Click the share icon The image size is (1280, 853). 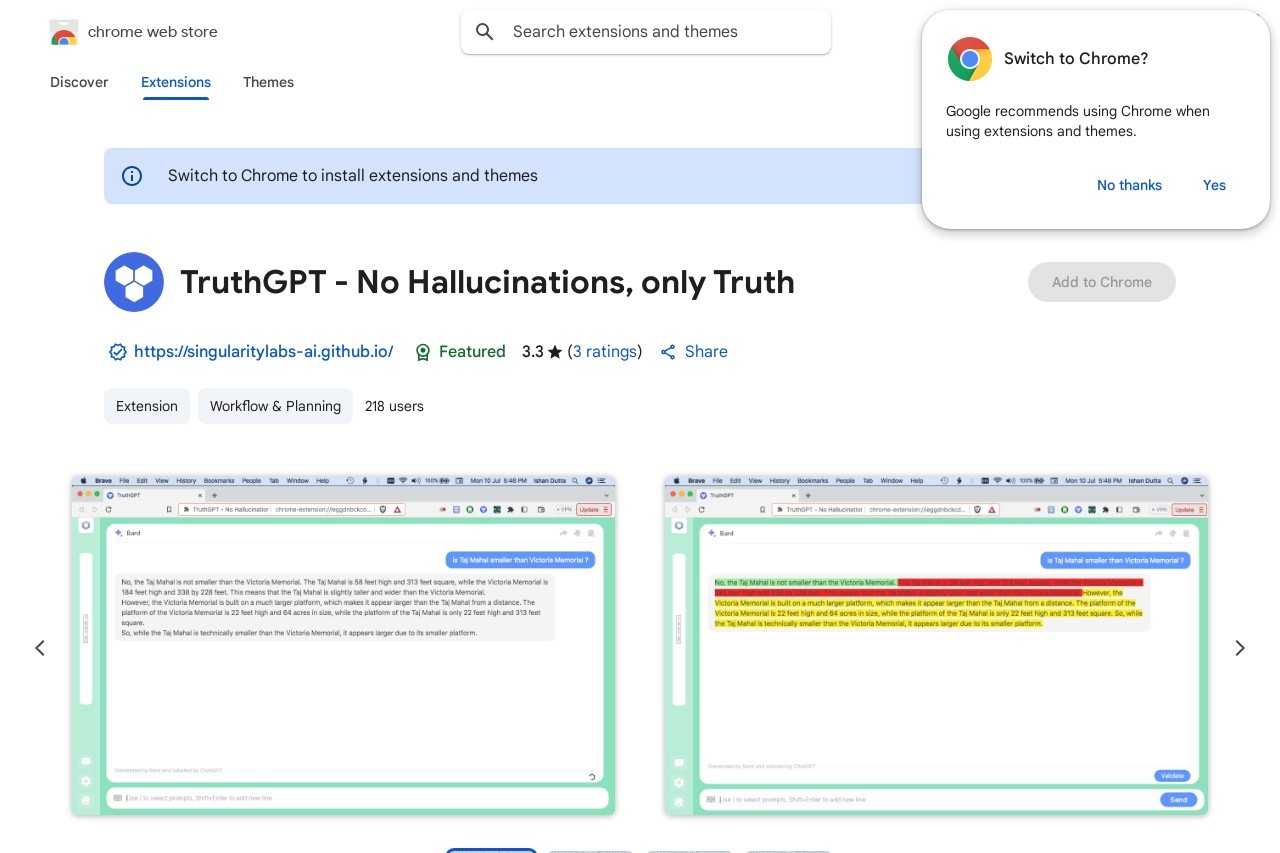pos(668,352)
